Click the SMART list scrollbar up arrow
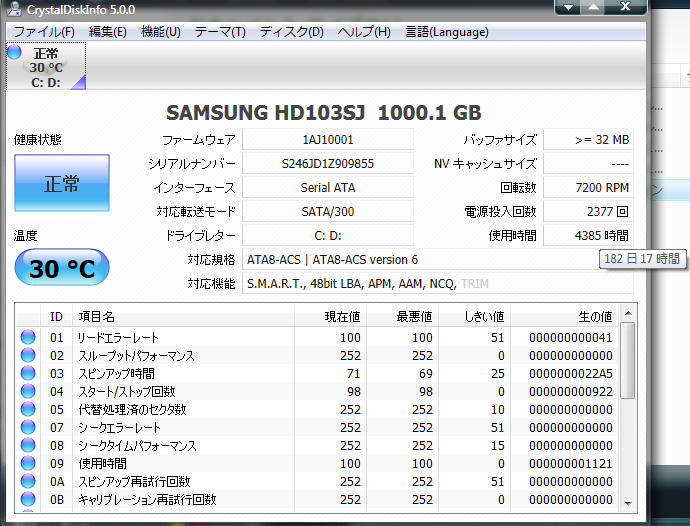 point(628,313)
